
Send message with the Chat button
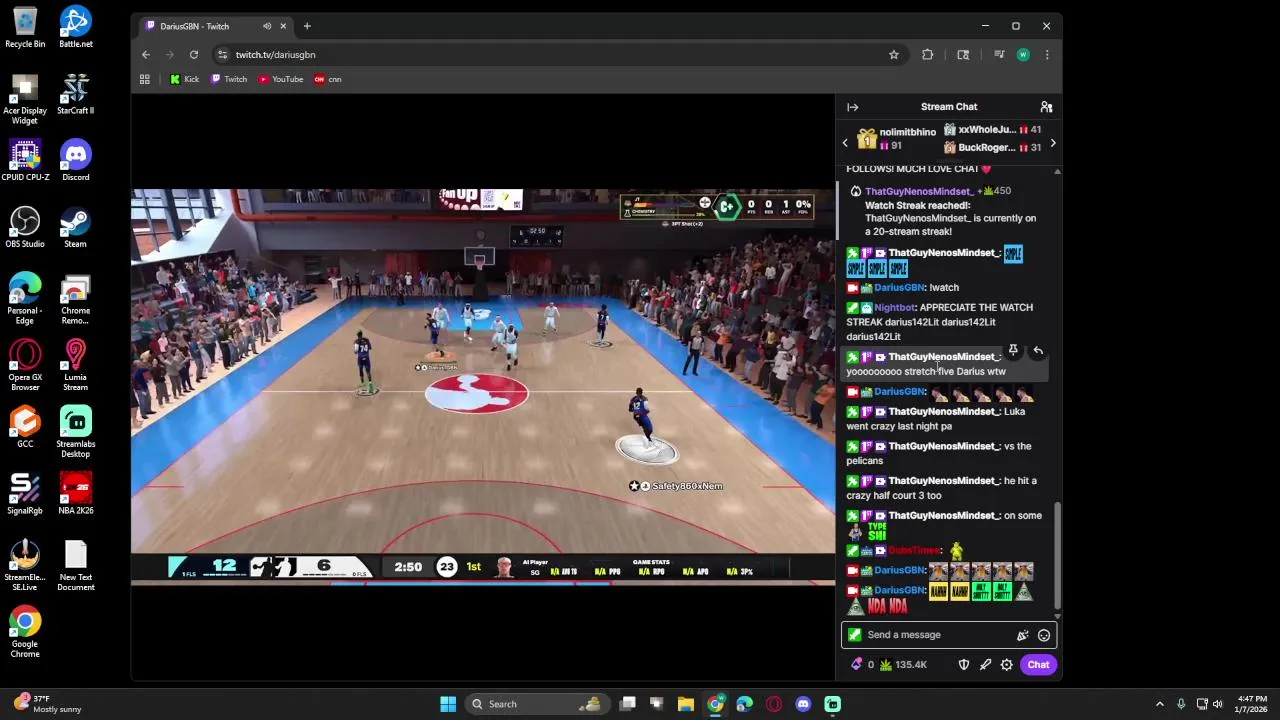pos(1038,665)
